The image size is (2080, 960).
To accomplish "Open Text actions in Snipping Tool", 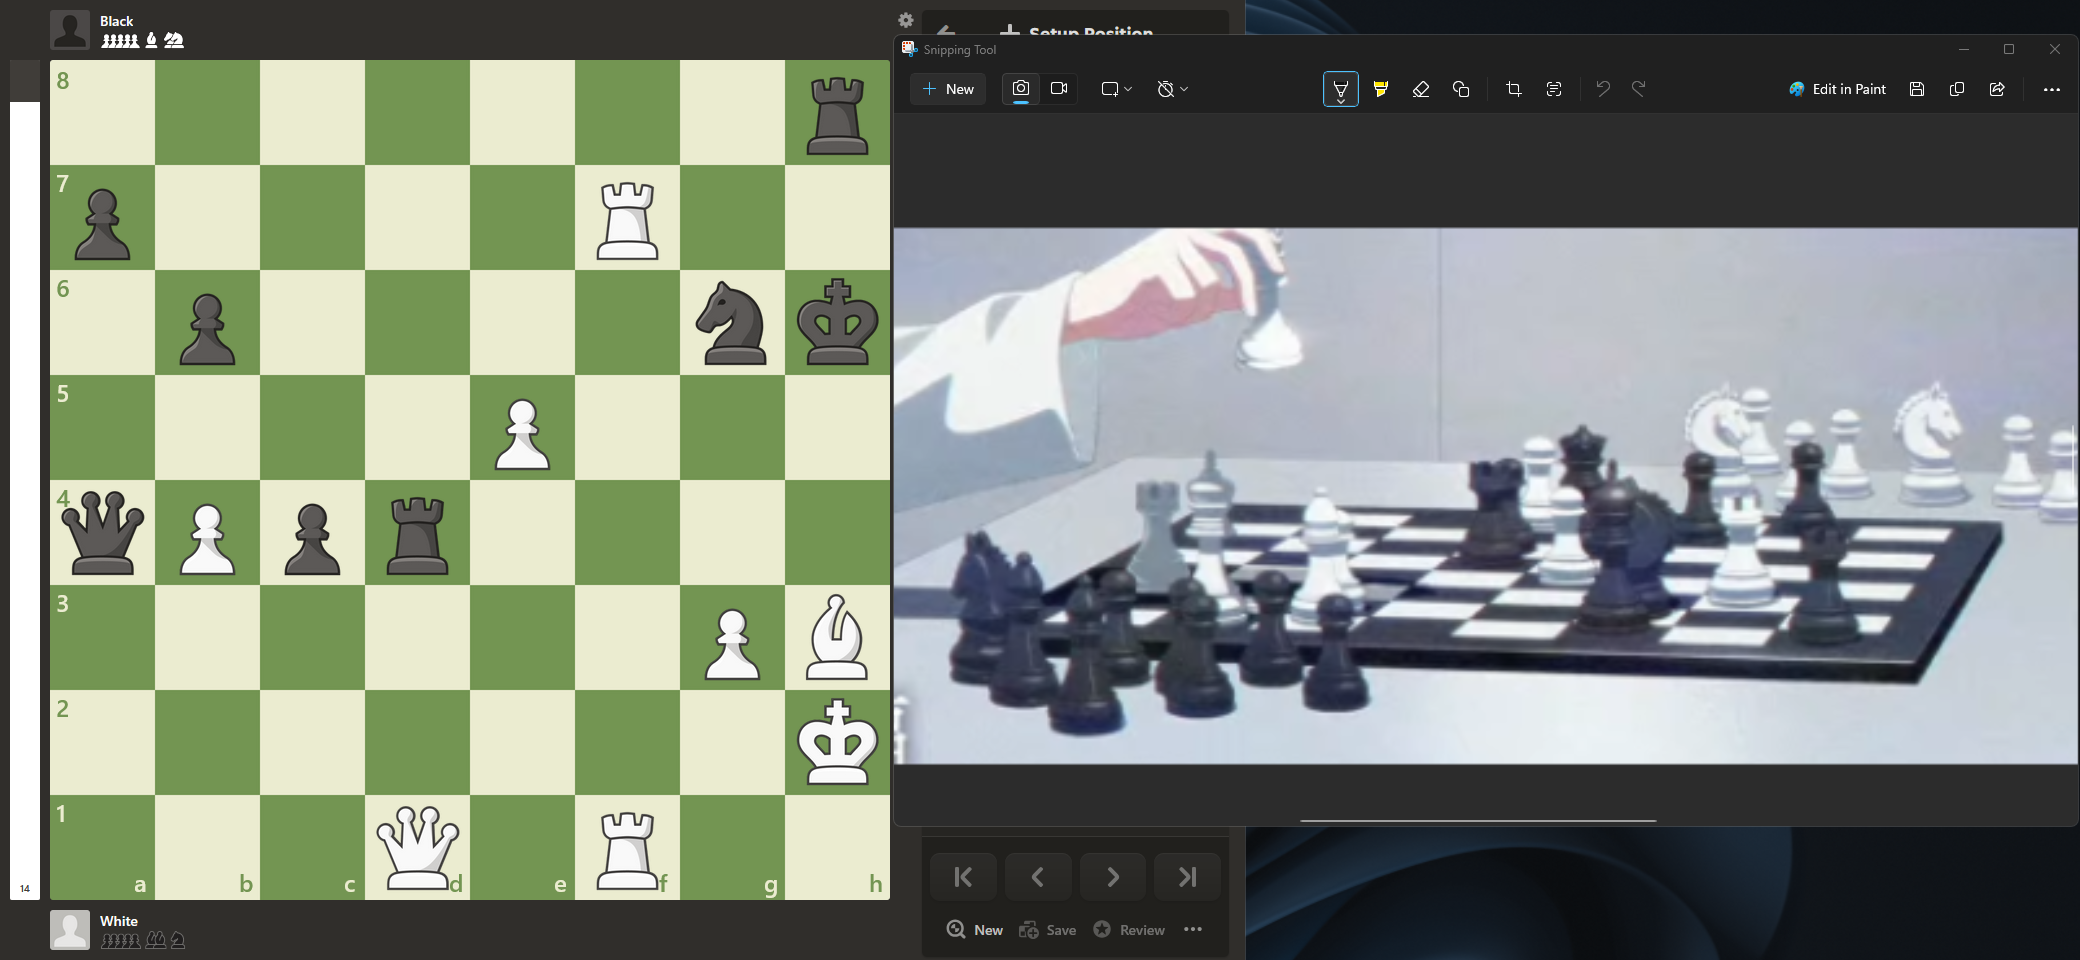I will (x=1554, y=89).
